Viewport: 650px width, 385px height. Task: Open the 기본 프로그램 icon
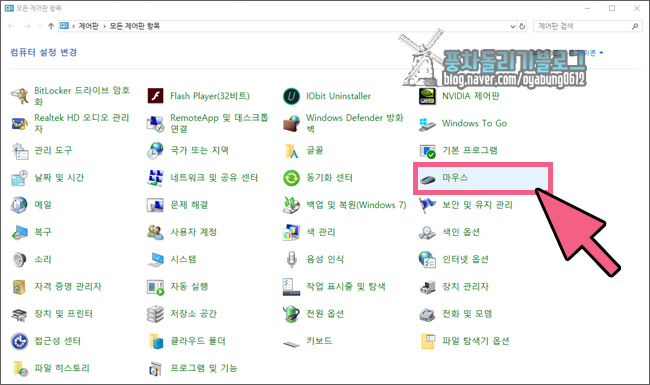tap(427, 151)
